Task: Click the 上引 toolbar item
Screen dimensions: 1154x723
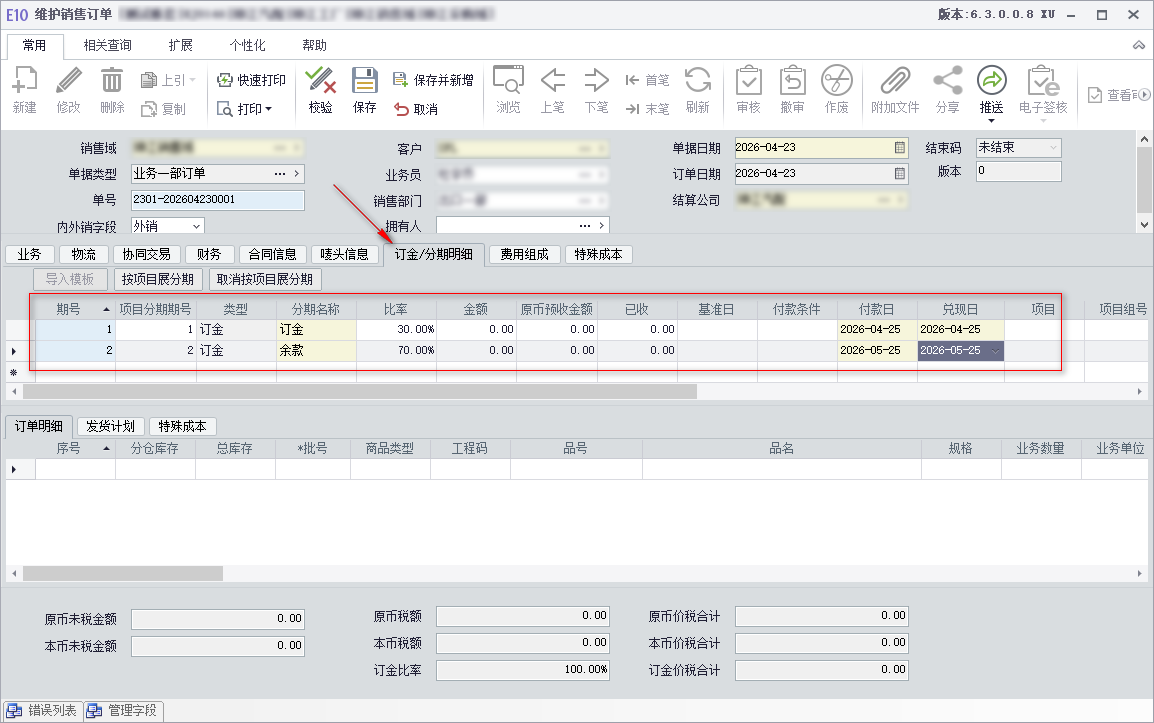Action: point(168,80)
